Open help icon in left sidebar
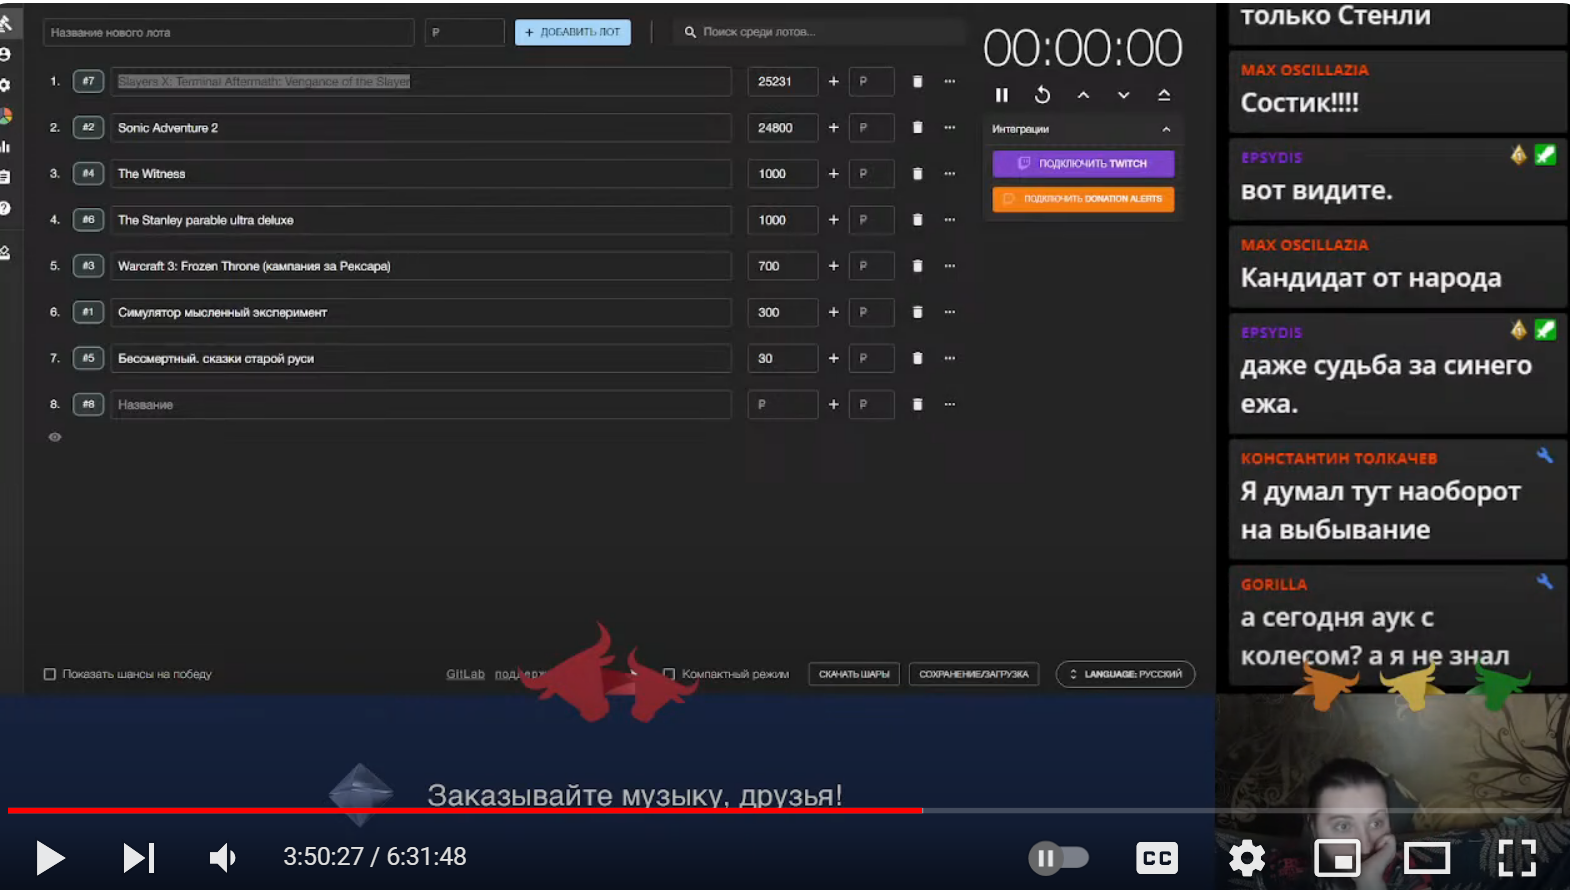 5,208
